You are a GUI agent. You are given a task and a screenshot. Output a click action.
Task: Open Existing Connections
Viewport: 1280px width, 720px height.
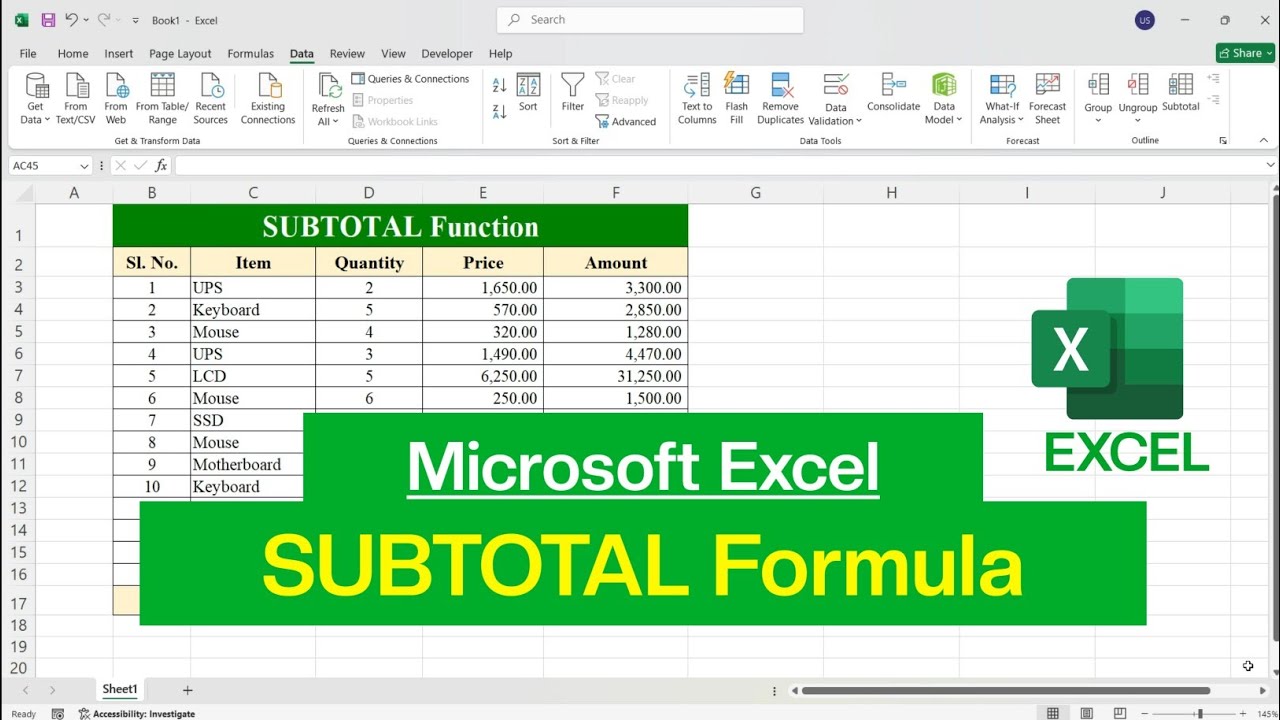(x=268, y=99)
